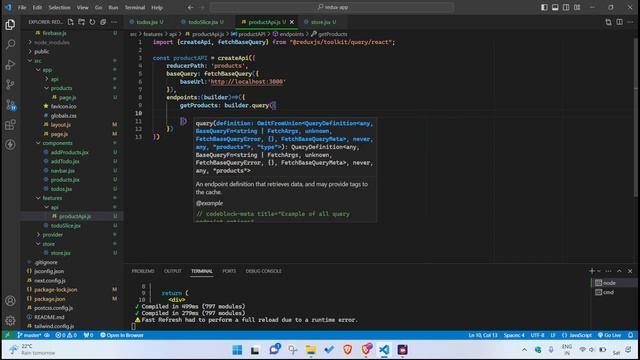Screen dimensions: 640x360
Task: Click remote window icon at status bar start
Action: 7,335
